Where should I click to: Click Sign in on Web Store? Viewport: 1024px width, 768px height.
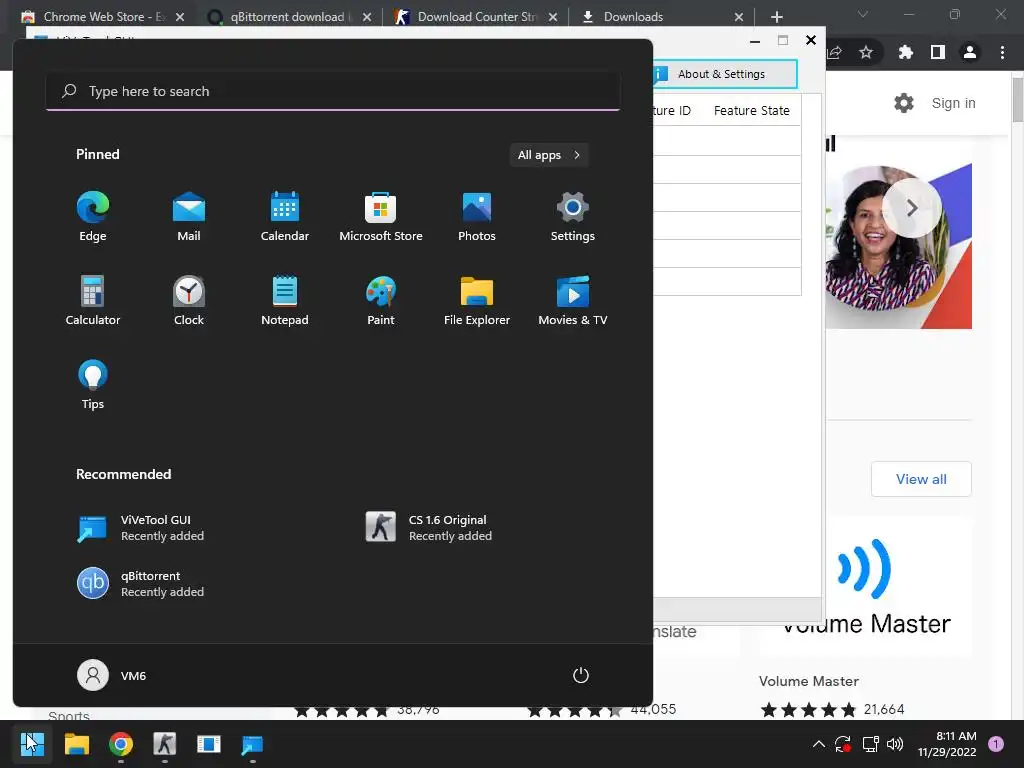coord(953,103)
